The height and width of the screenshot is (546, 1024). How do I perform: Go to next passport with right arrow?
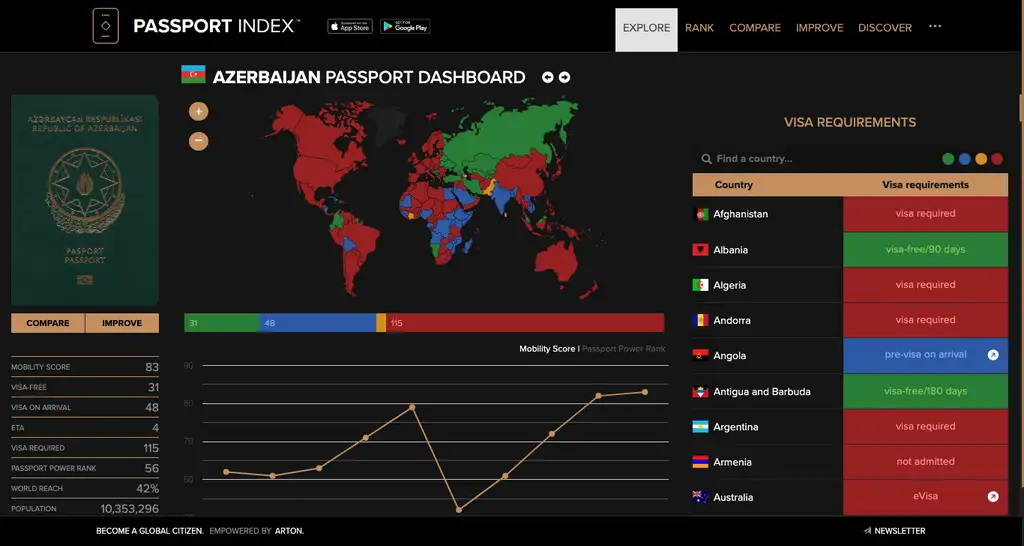click(565, 77)
